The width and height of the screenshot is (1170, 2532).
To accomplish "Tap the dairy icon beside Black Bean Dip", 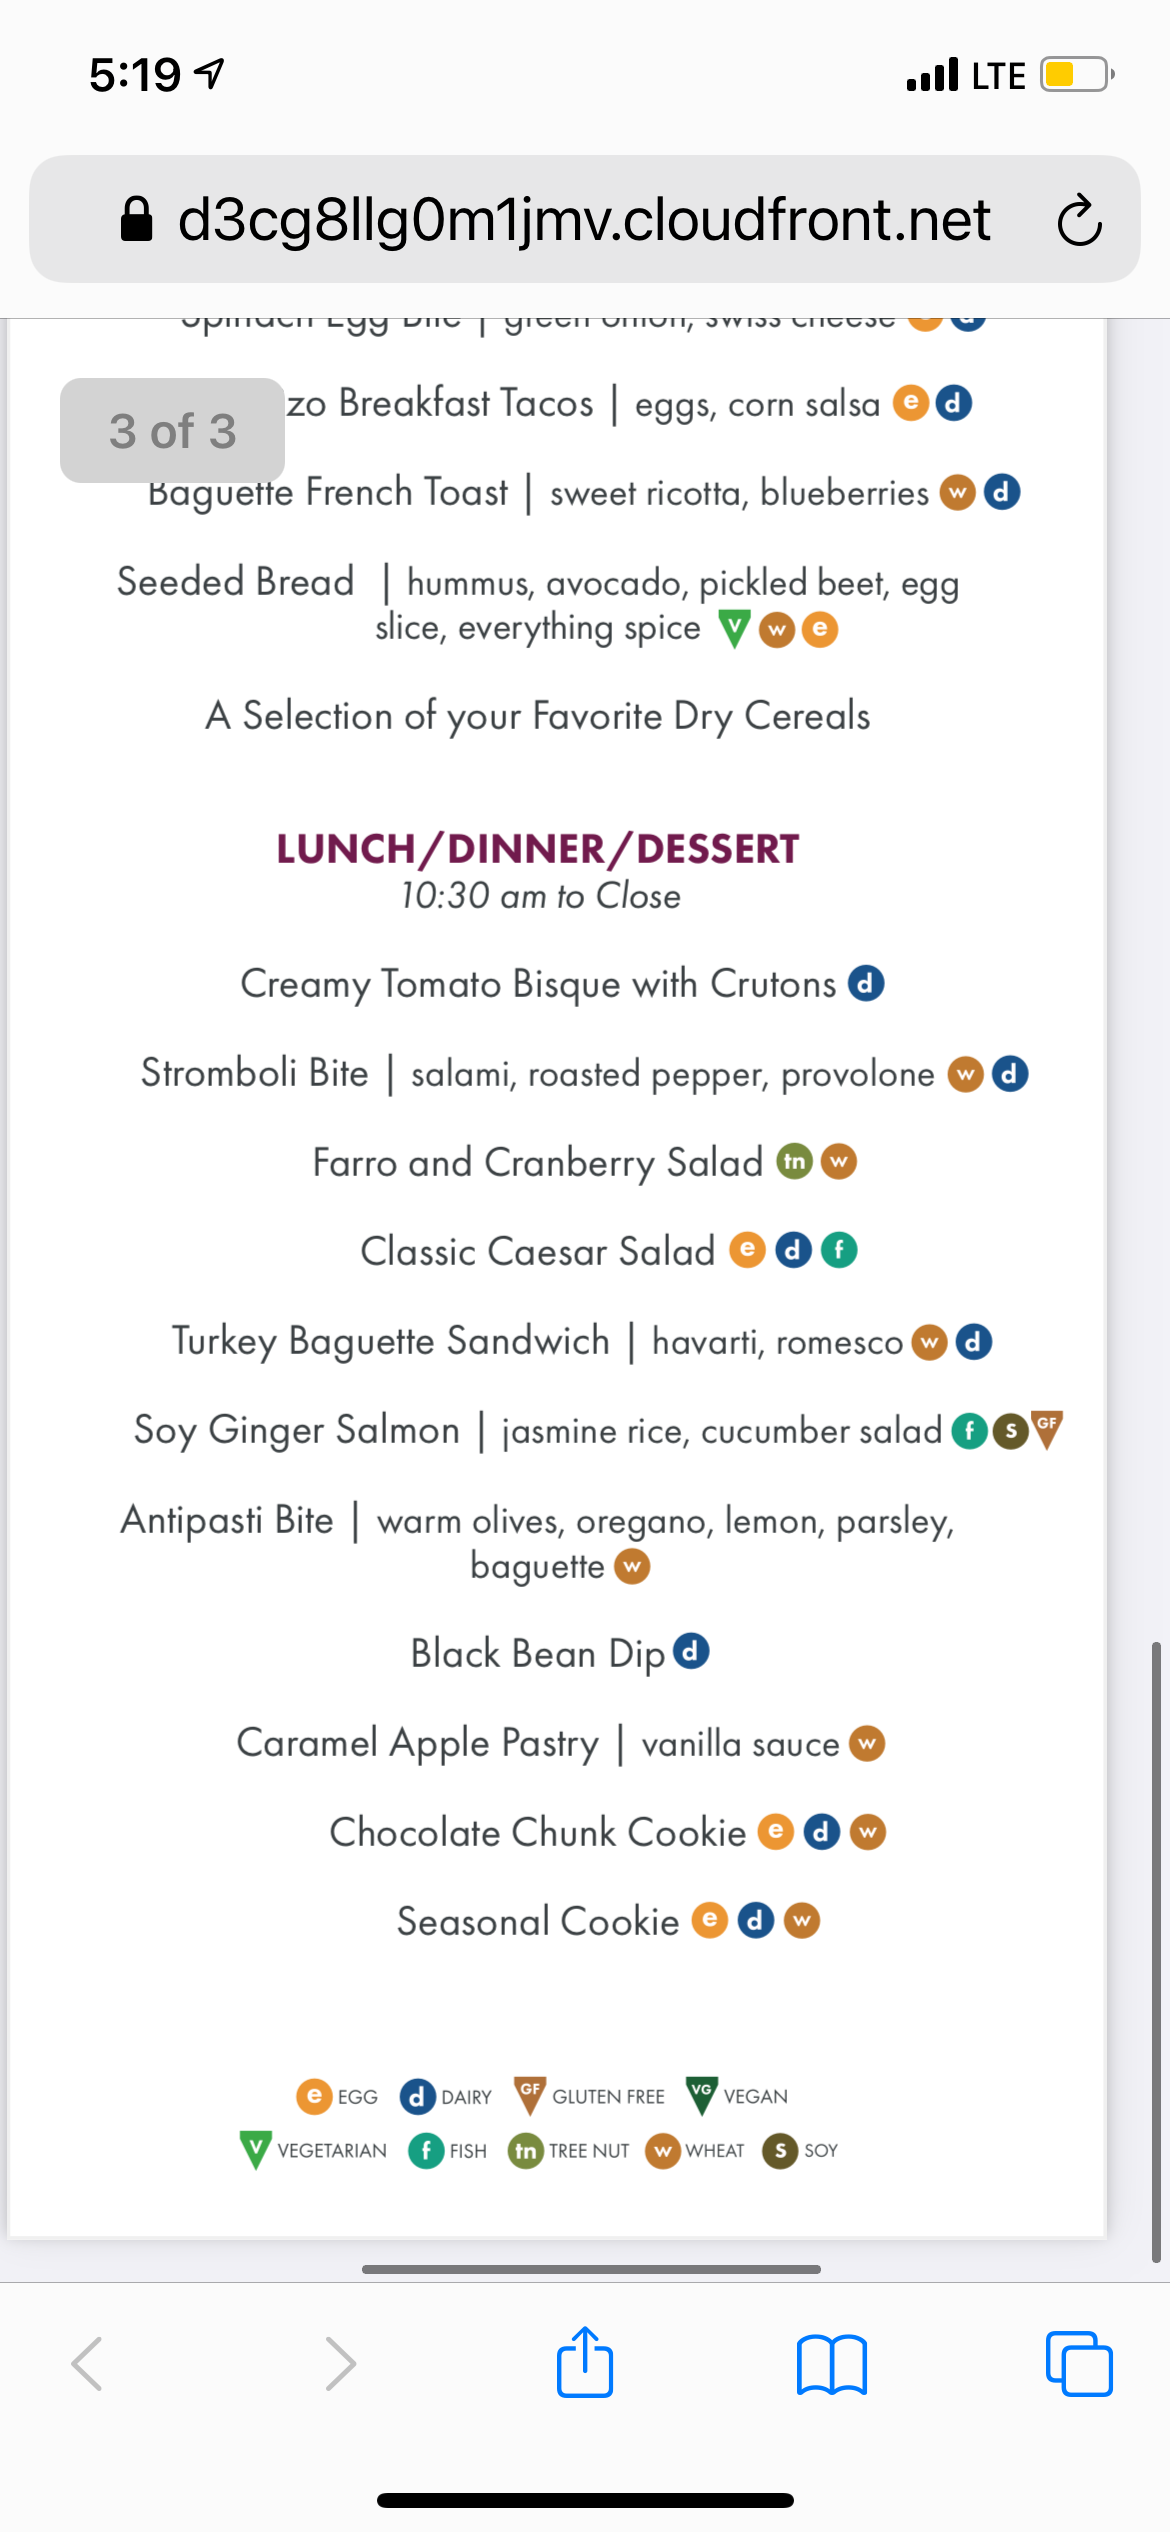I will 691,1651.
